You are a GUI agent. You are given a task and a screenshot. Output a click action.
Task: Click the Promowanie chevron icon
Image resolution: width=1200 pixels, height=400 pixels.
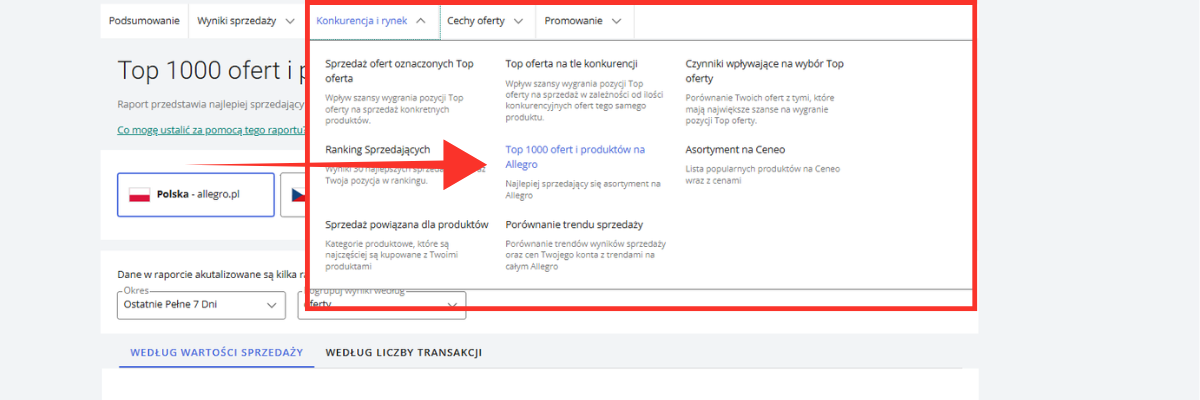616,20
